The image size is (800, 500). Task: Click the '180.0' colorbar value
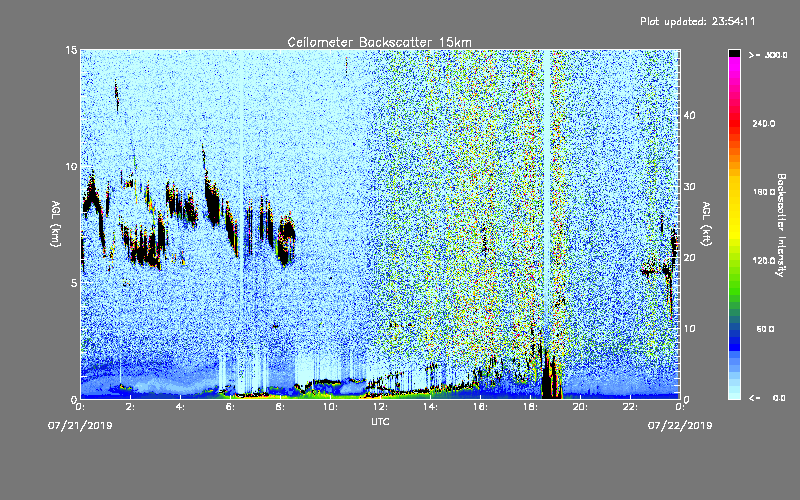764,192
